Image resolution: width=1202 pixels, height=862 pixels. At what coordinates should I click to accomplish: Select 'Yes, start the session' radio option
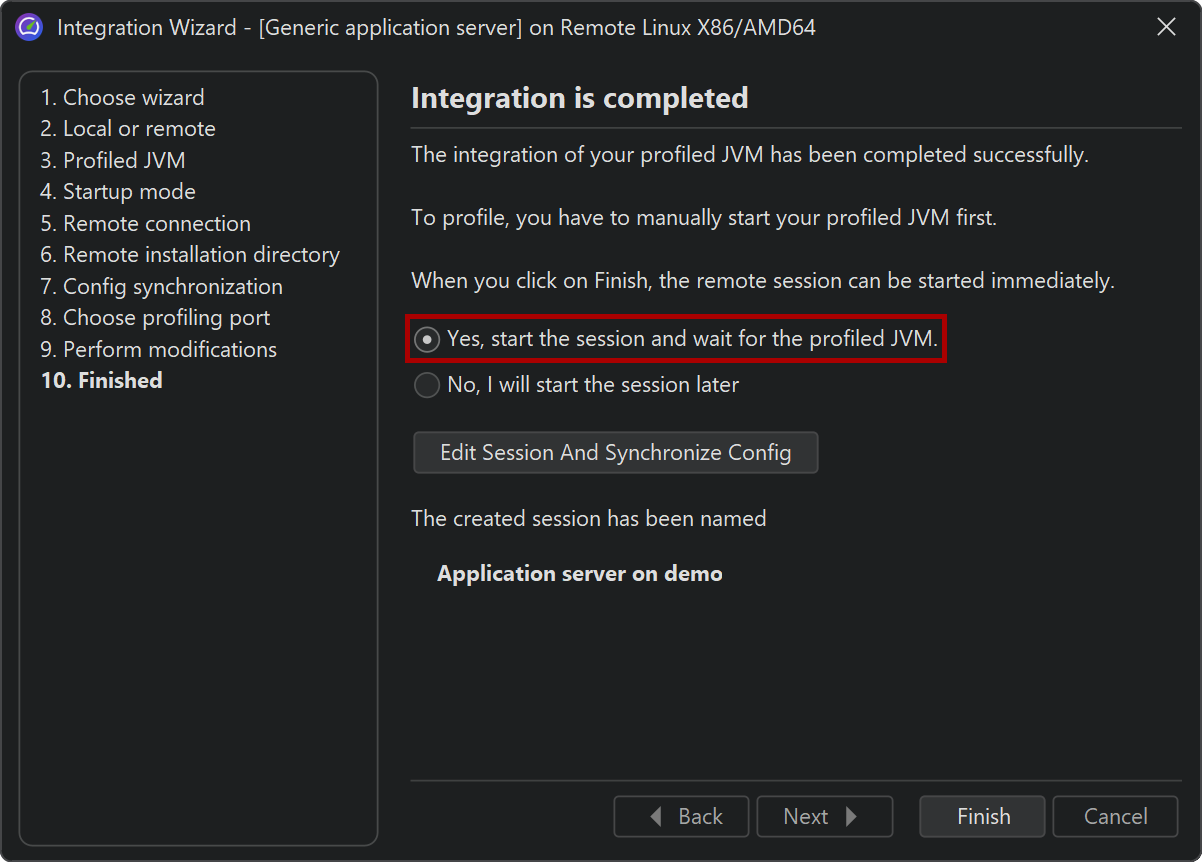[427, 340]
